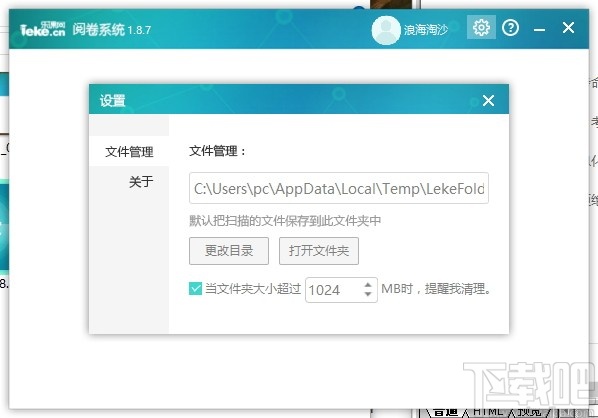Click the 默认把扫描的文件保存到此文件夹中 hint text
Screen dimensions: 598x418
(285, 220)
